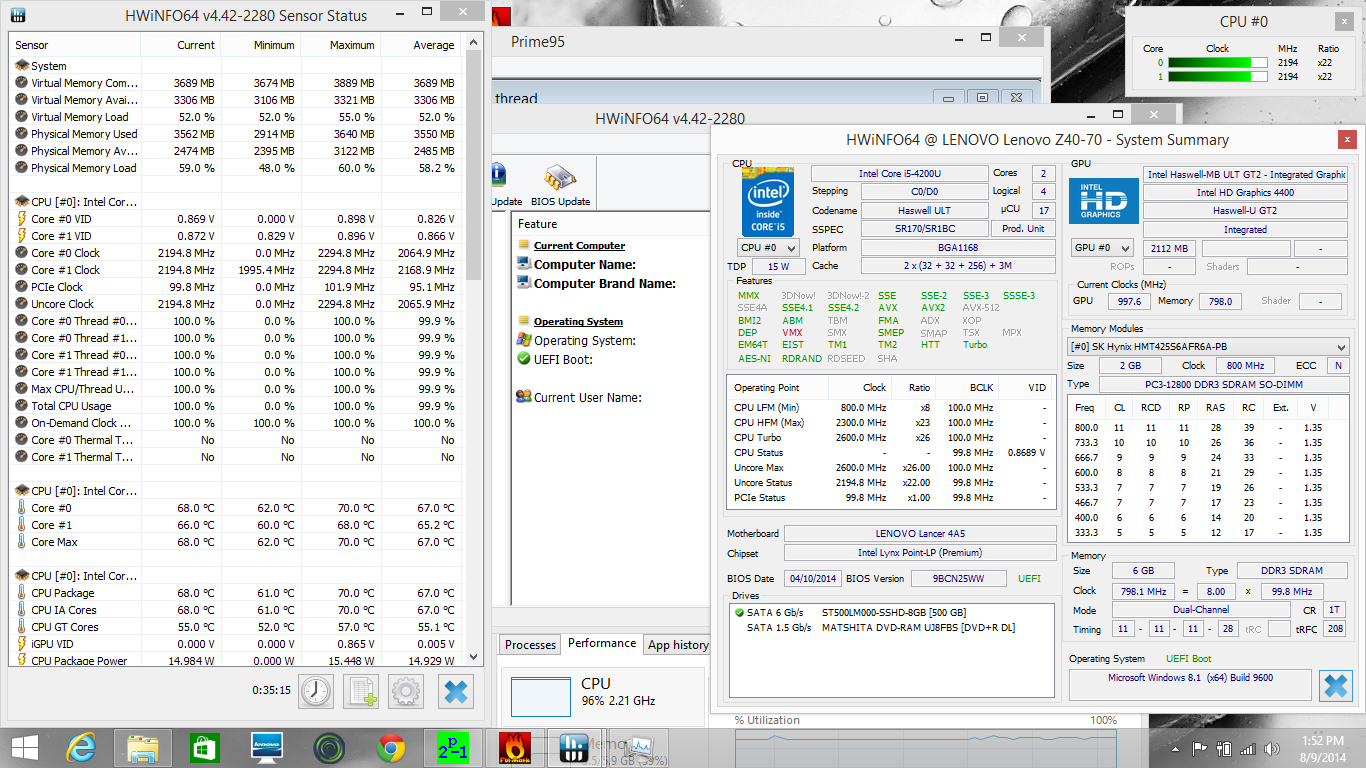Select the CPU Package Power sensor row

pos(236,661)
